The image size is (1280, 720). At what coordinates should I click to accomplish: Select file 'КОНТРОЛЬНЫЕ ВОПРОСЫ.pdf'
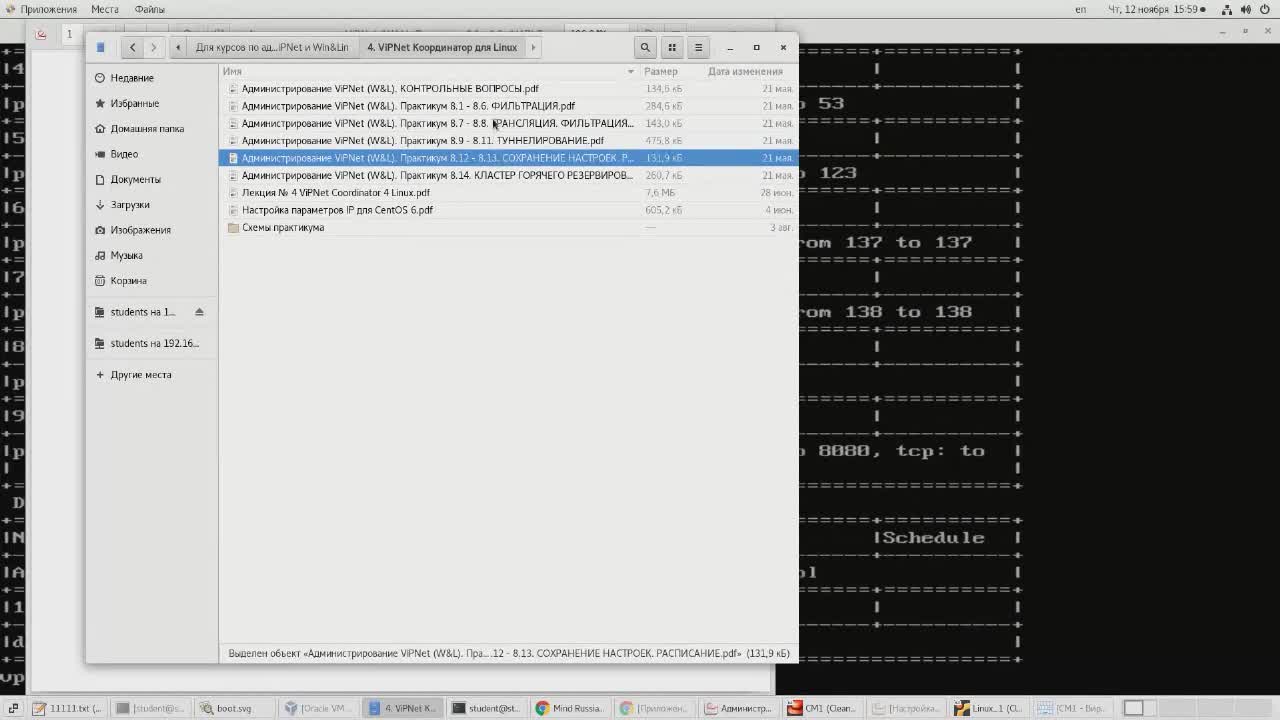(x=508, y=88)
